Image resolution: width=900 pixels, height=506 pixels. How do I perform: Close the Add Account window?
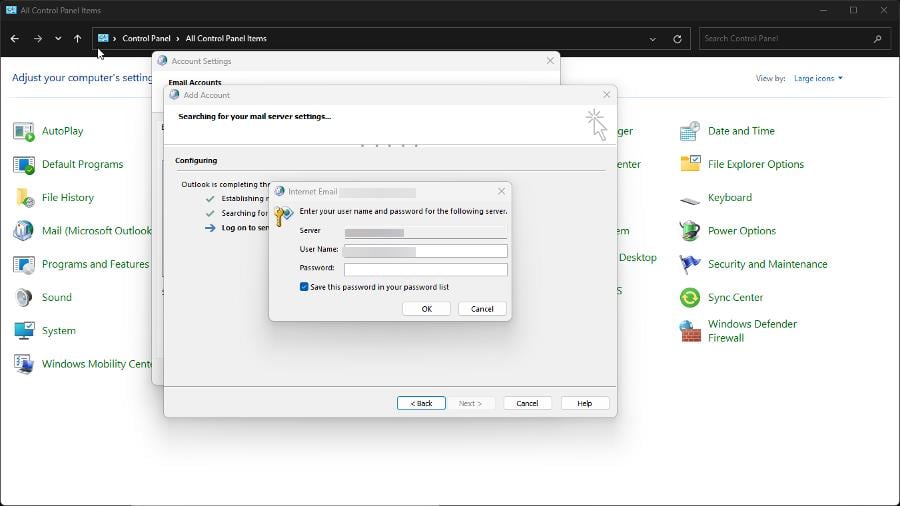tap(607, 95)
